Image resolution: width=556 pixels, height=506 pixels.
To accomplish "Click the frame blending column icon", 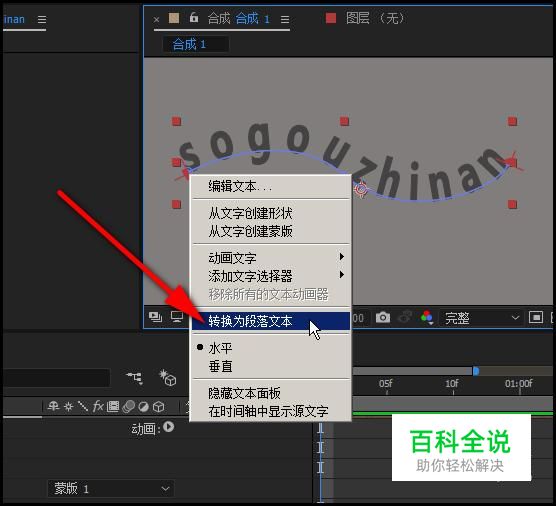I will (113, 406).
